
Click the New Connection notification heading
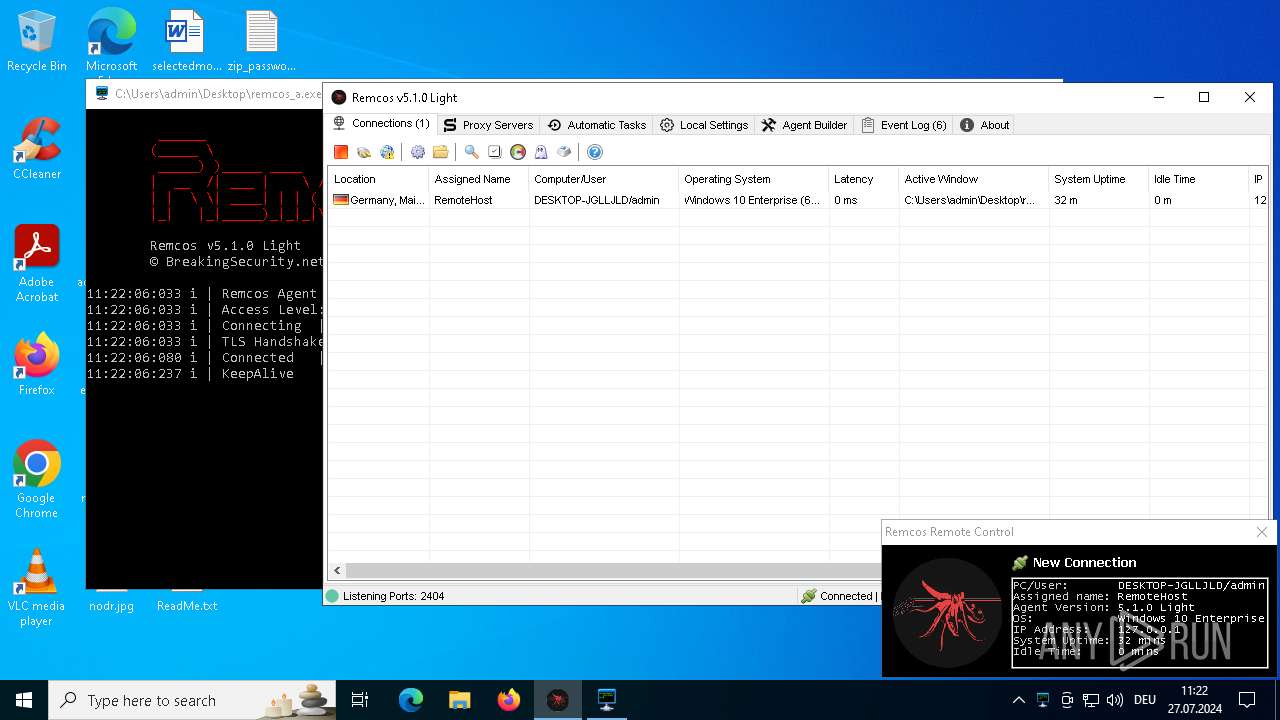[1084, 562]
